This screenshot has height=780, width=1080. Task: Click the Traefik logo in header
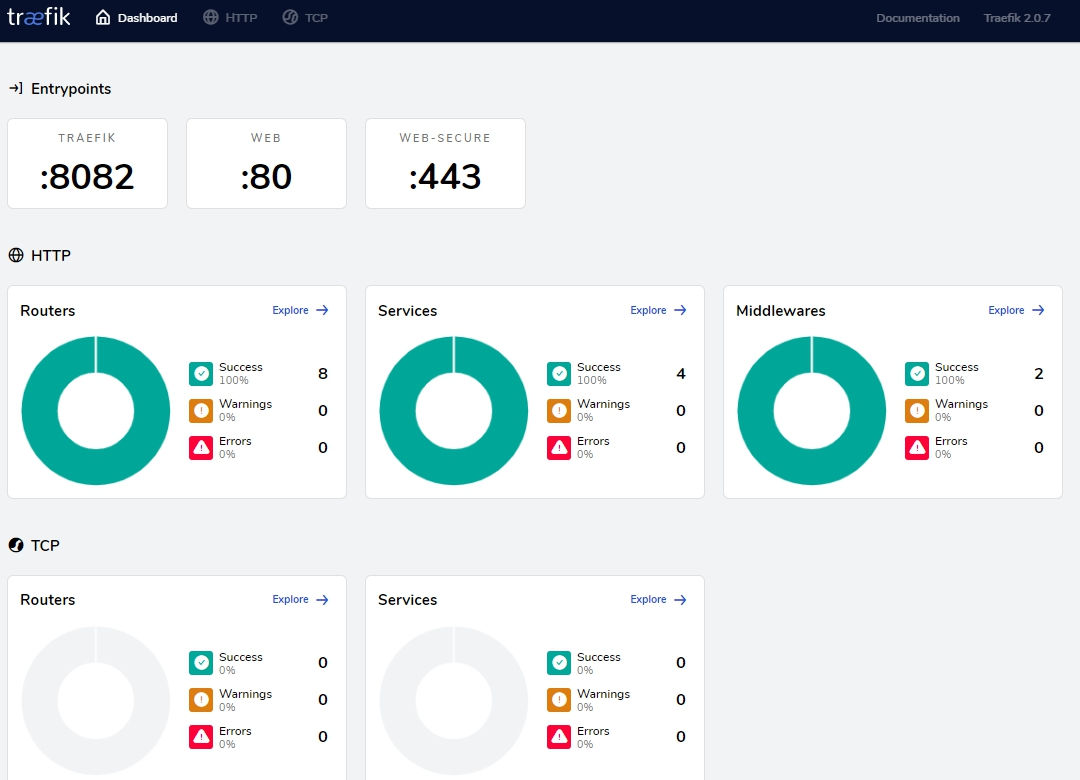pyautogui.click(x=39, y=17)
